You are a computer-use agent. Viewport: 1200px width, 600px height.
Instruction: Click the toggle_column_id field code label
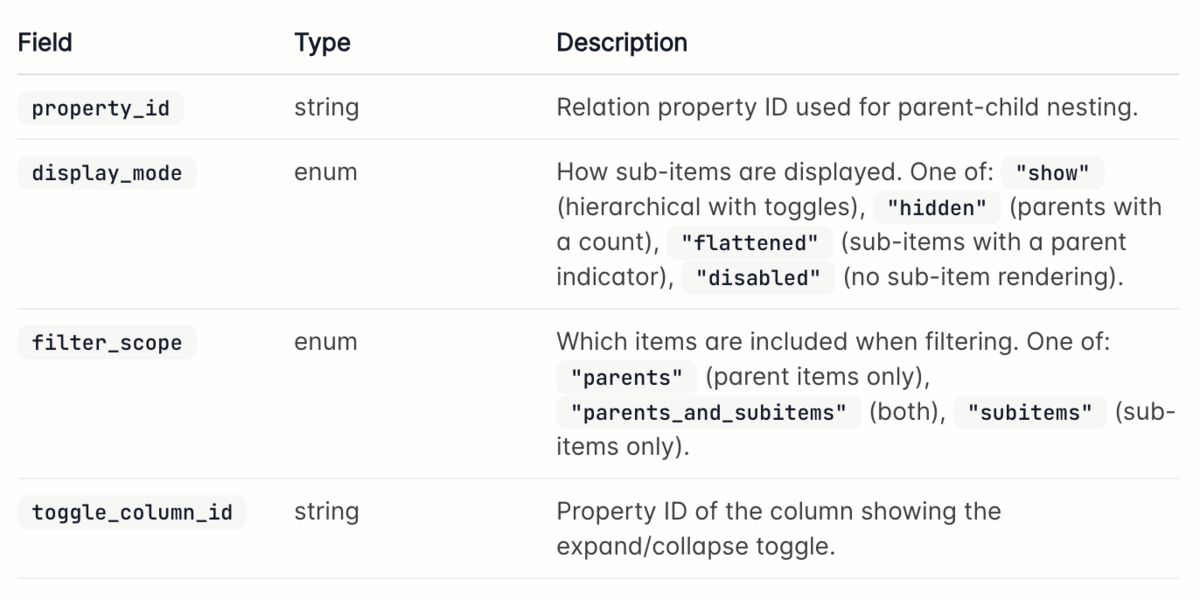(132, 513)
